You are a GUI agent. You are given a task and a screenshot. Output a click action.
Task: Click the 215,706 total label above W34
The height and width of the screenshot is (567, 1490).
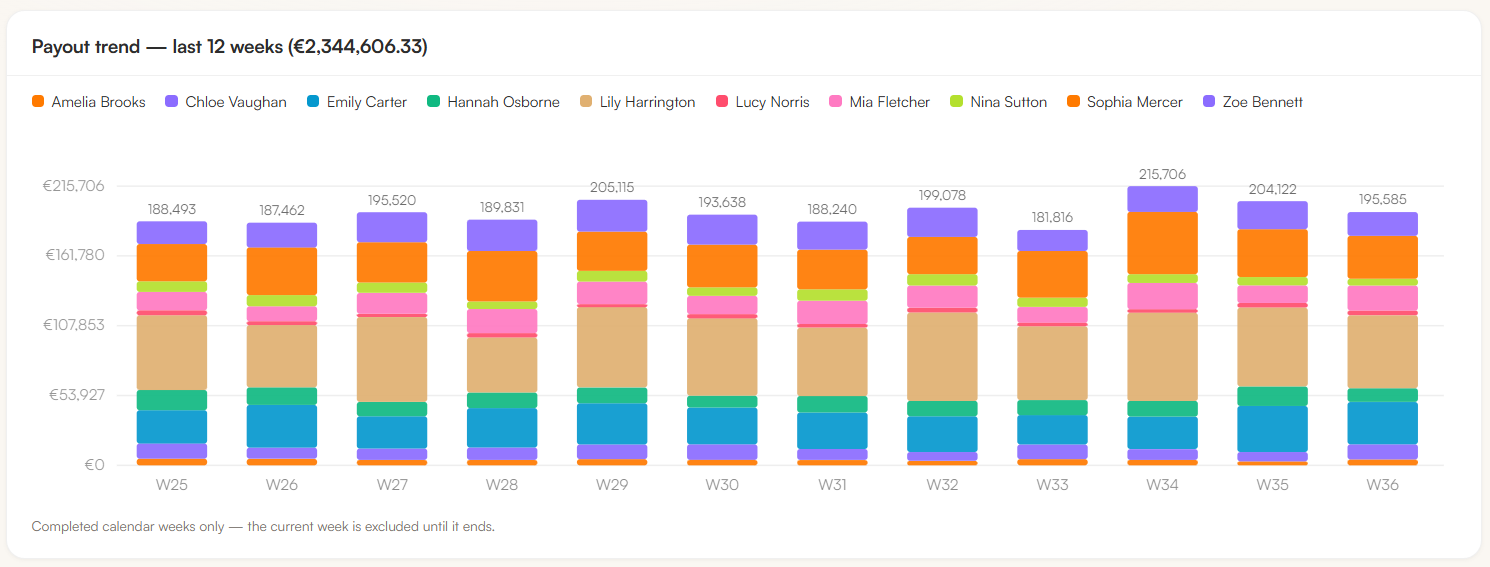(x=1162, y=174)
